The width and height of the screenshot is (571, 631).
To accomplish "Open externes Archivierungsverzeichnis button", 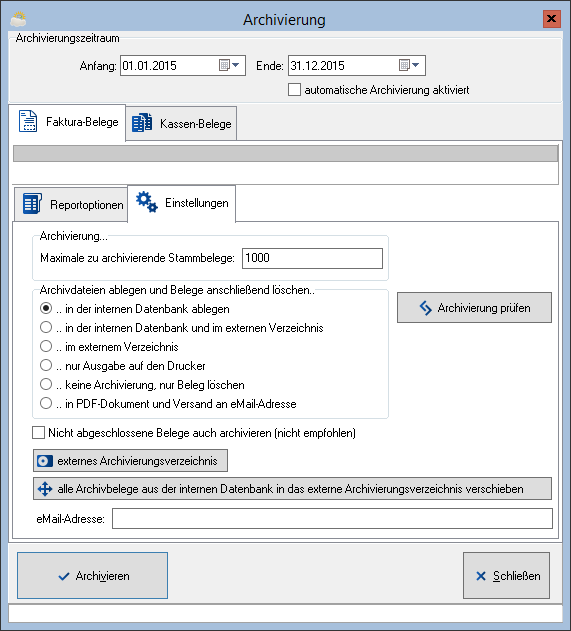I will pyautogui.click(x=130, y=461).
